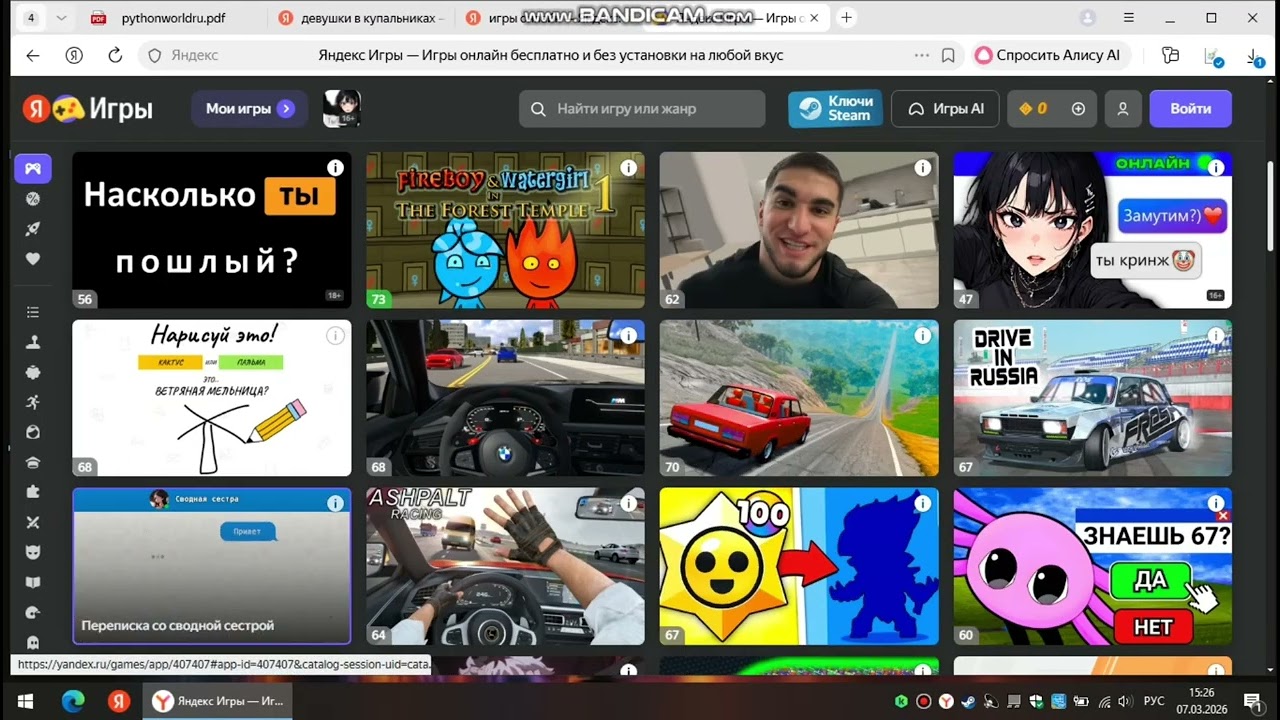1280x720 pixels.
Task: Show info for the Нарисуй это card
Action: pos(335,336)
